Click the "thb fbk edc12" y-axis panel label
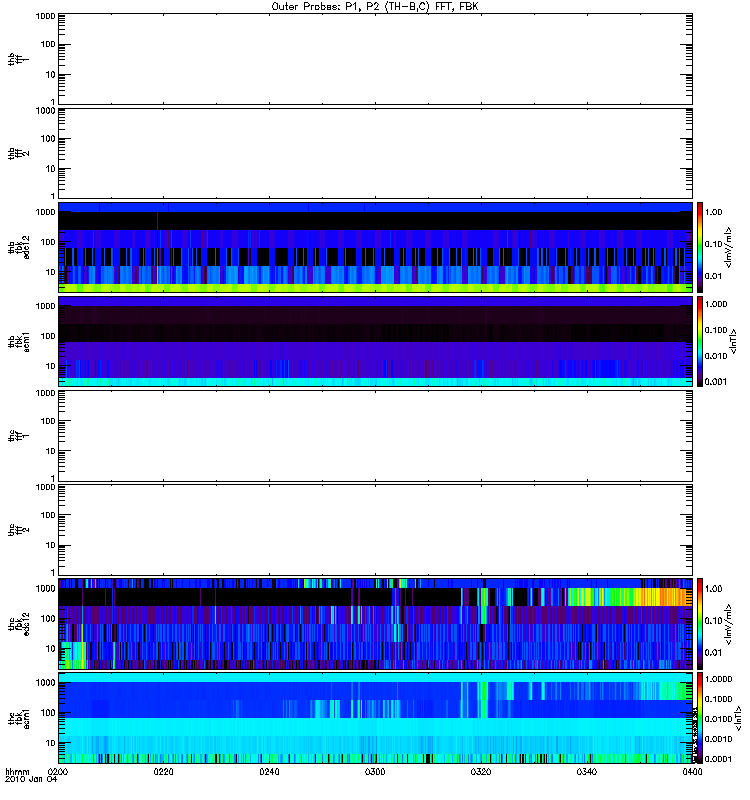This screenshot has width=750, height=800. click(19, 247)
